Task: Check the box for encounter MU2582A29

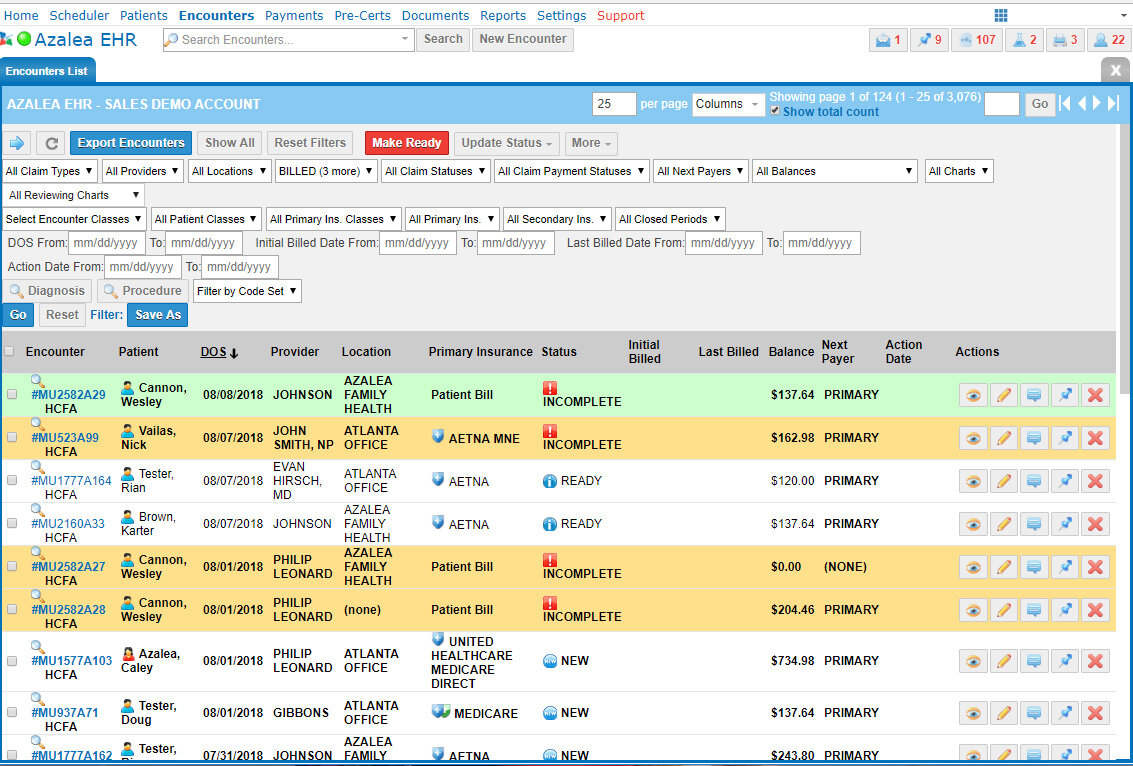Action: tap(12, 395)
